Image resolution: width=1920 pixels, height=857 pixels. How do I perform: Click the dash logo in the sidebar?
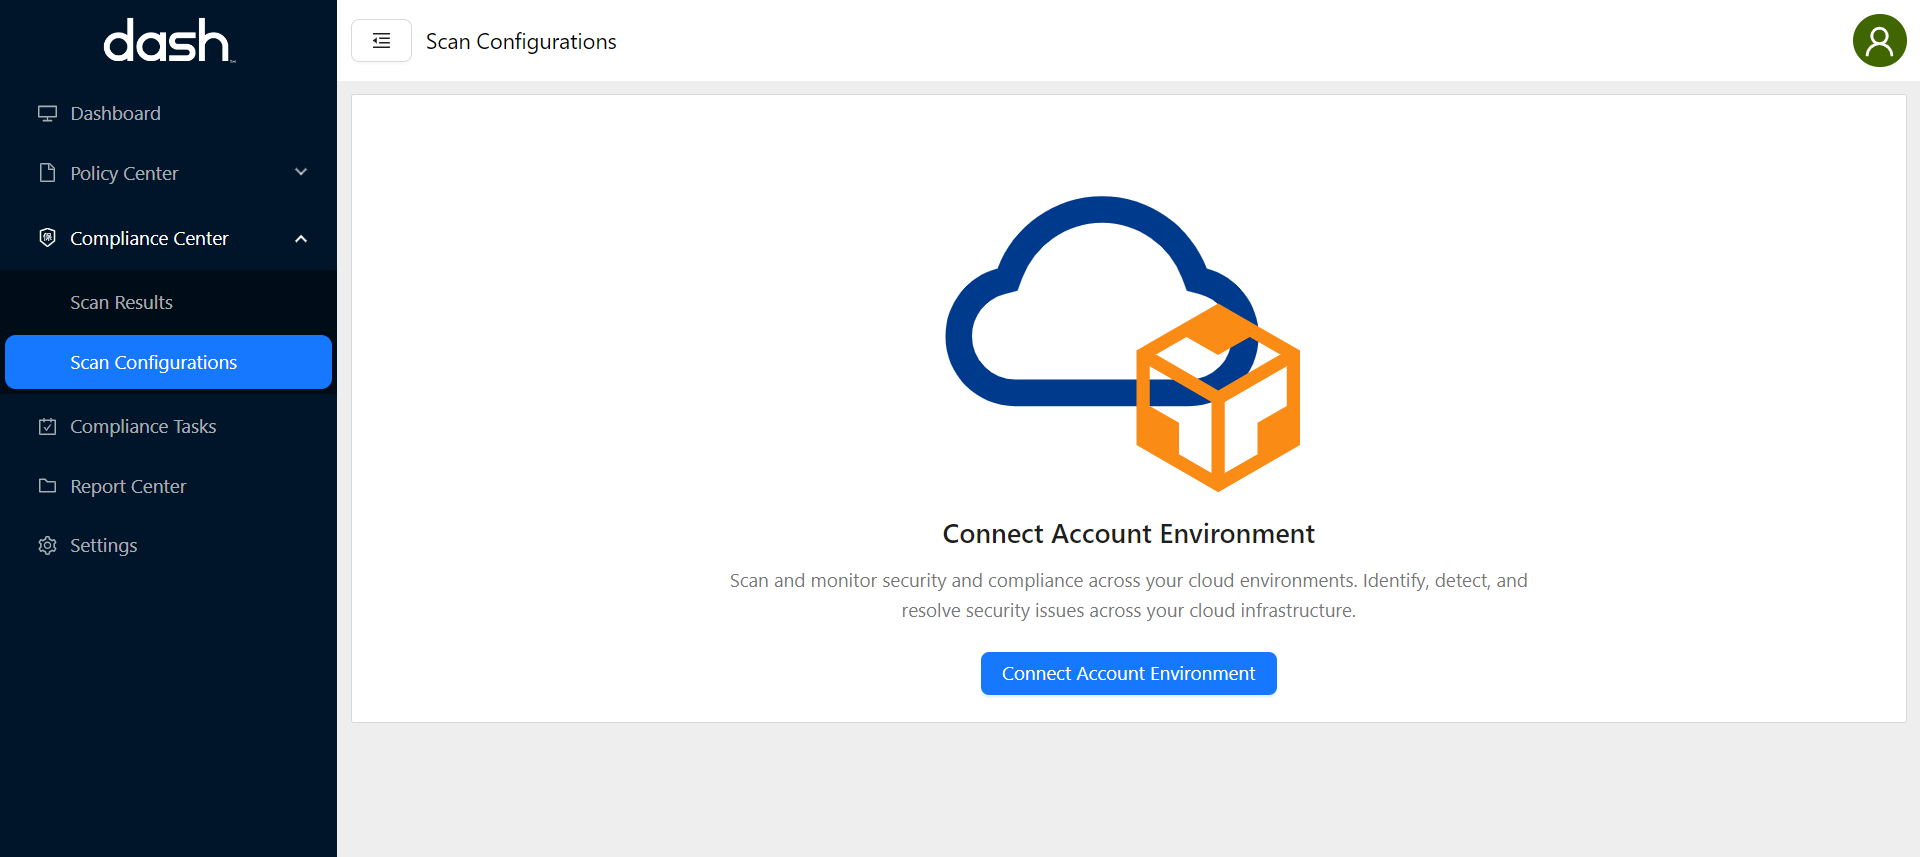coord(168,41)
